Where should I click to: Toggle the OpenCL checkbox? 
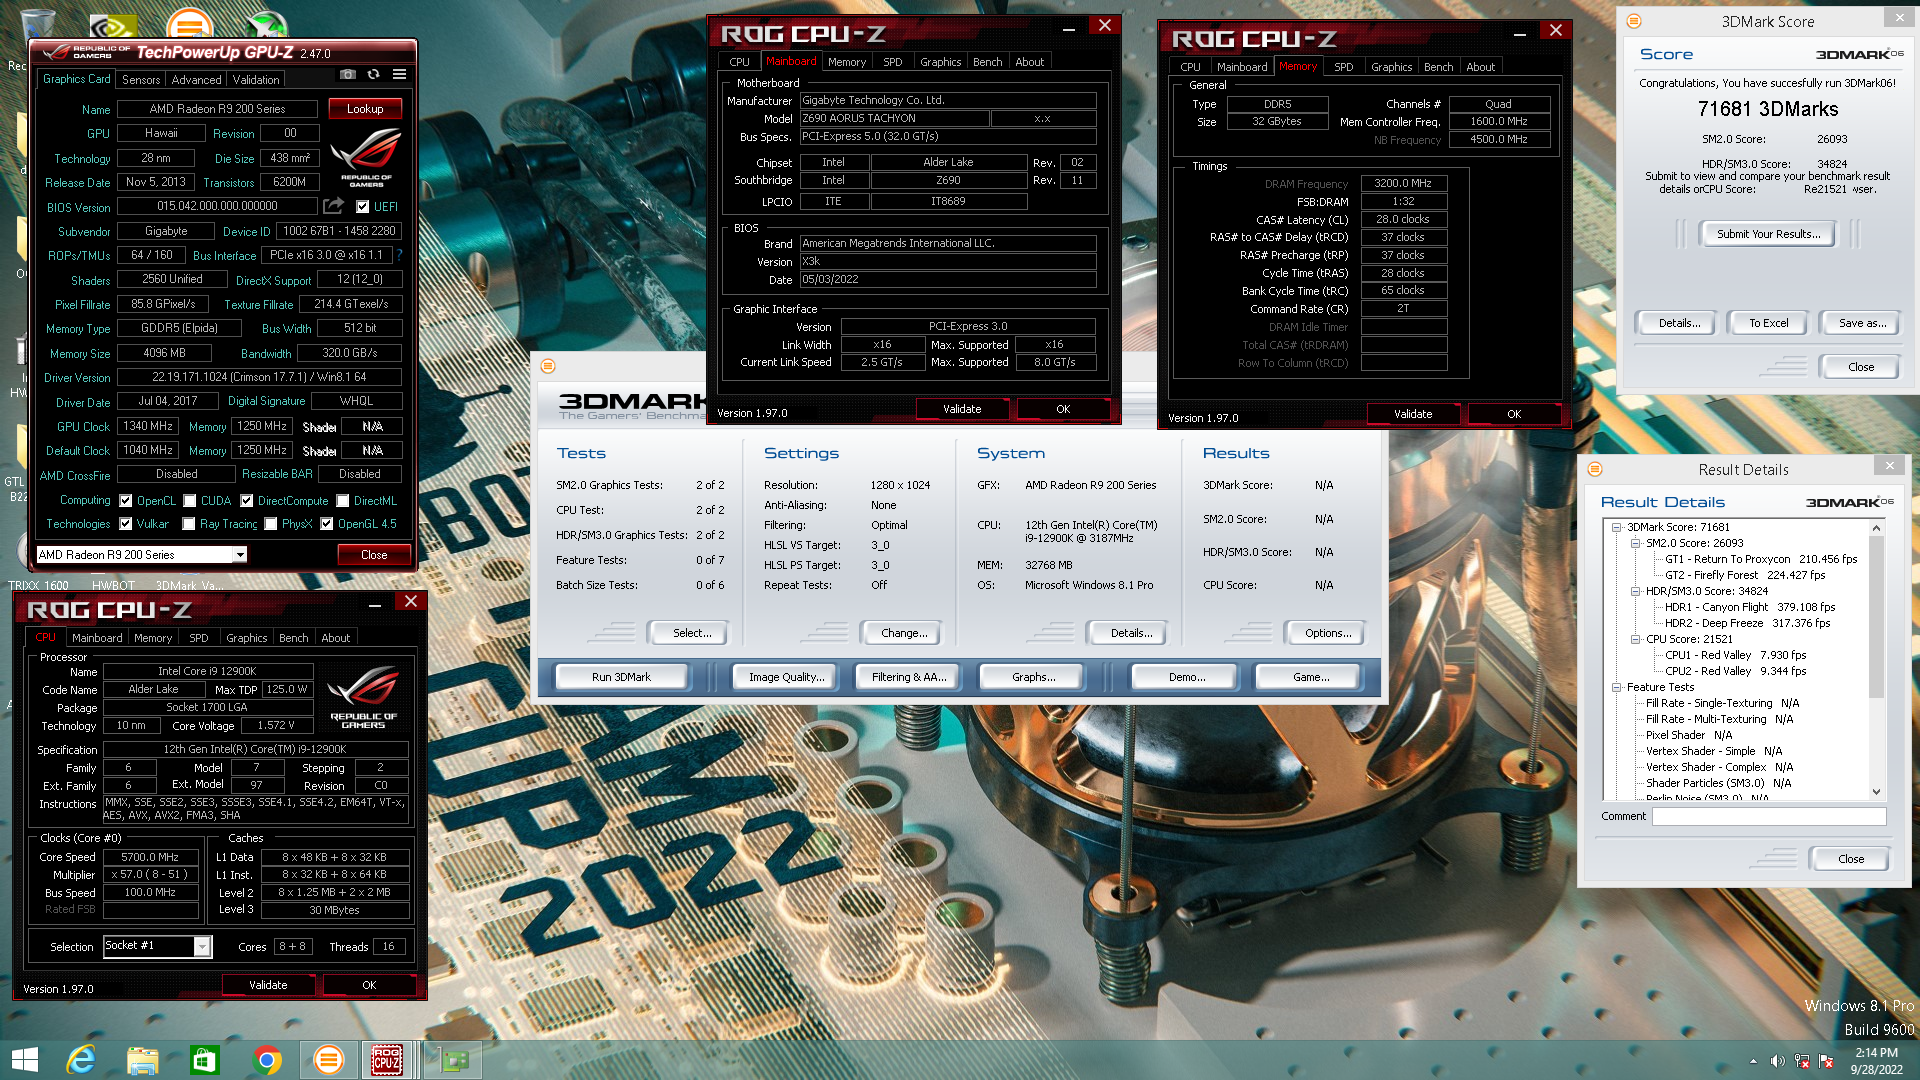[x=126, y=501]
